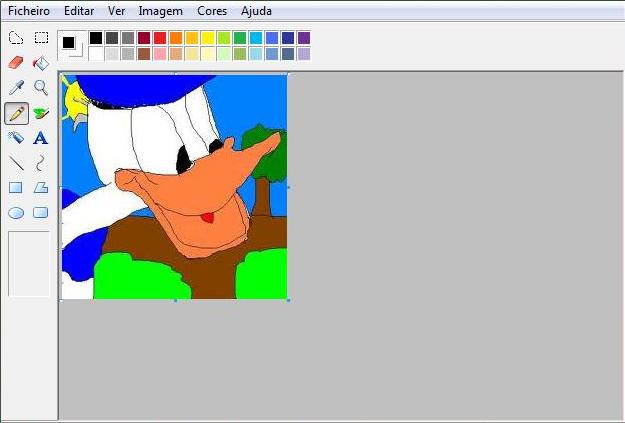The width and height of the screenshot is (625, 423).
Task: Pick the orange color swatch
Action: (176, 38)
